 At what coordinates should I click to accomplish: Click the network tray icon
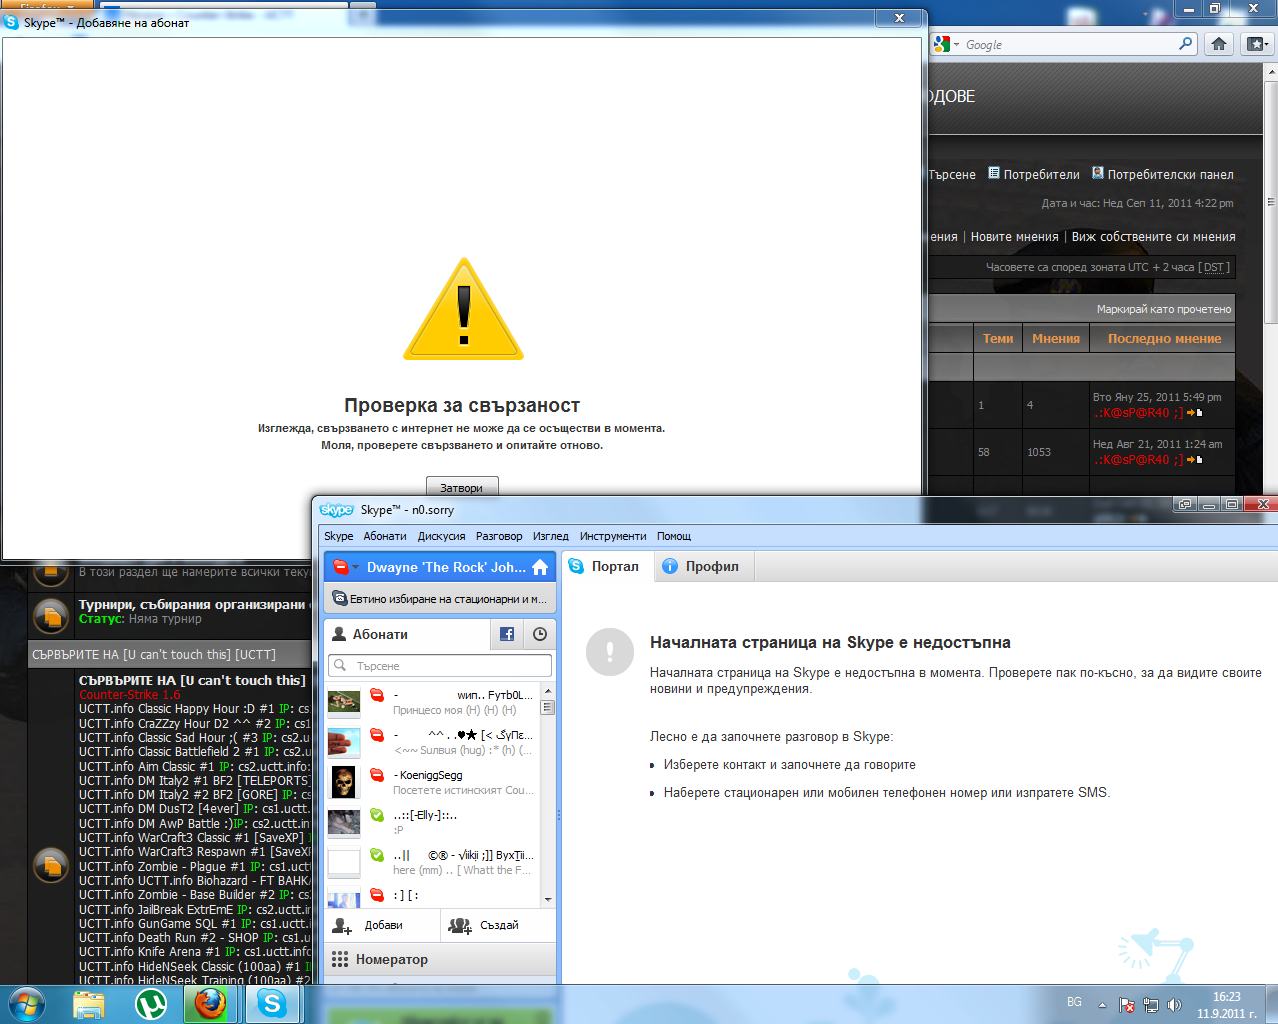[1151, 1004]
